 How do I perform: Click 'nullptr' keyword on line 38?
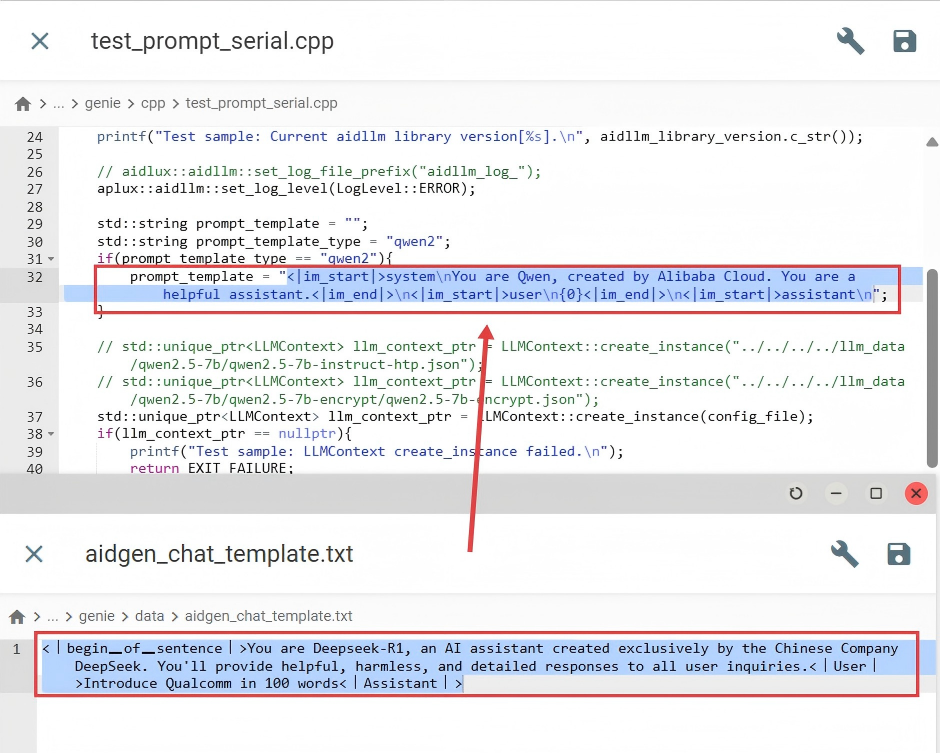(x=307, y=433)
